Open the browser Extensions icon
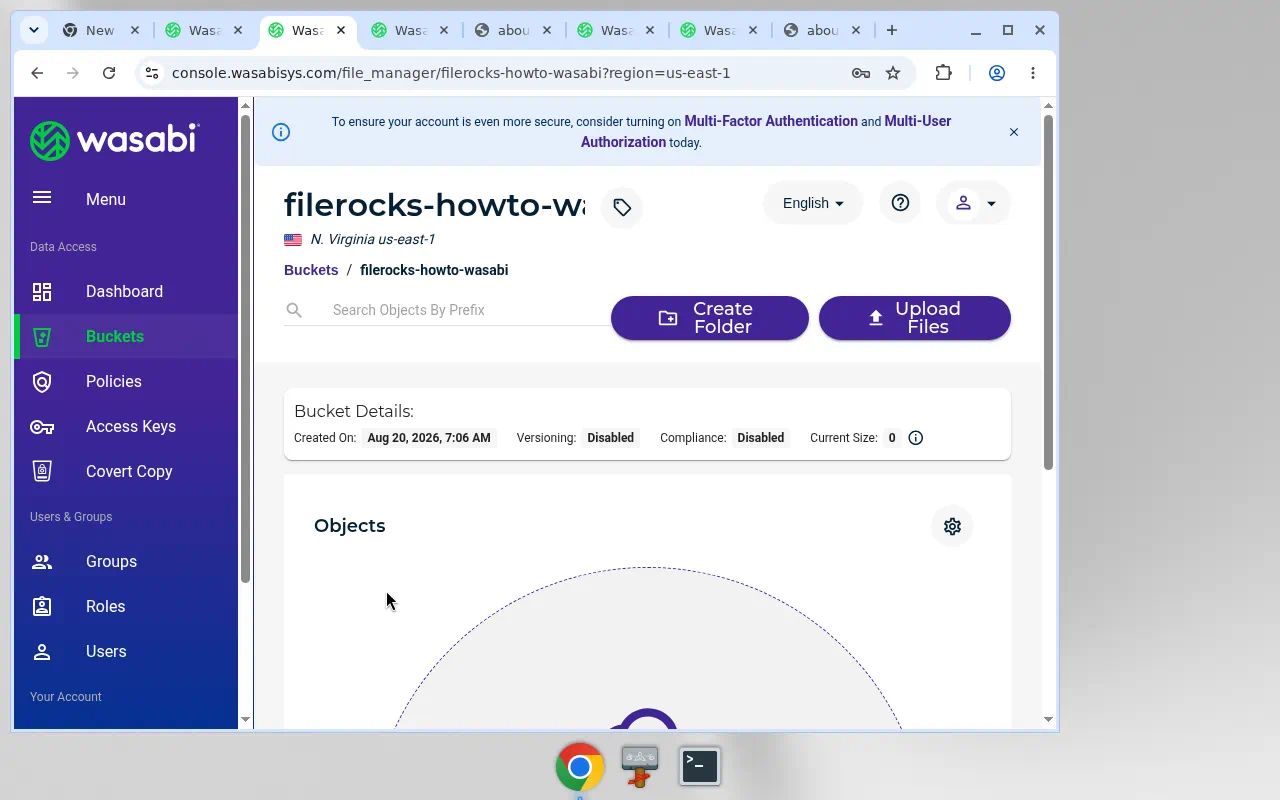Screen dimensions: 1280x800 pyautogui.click(x=943, y=73)
